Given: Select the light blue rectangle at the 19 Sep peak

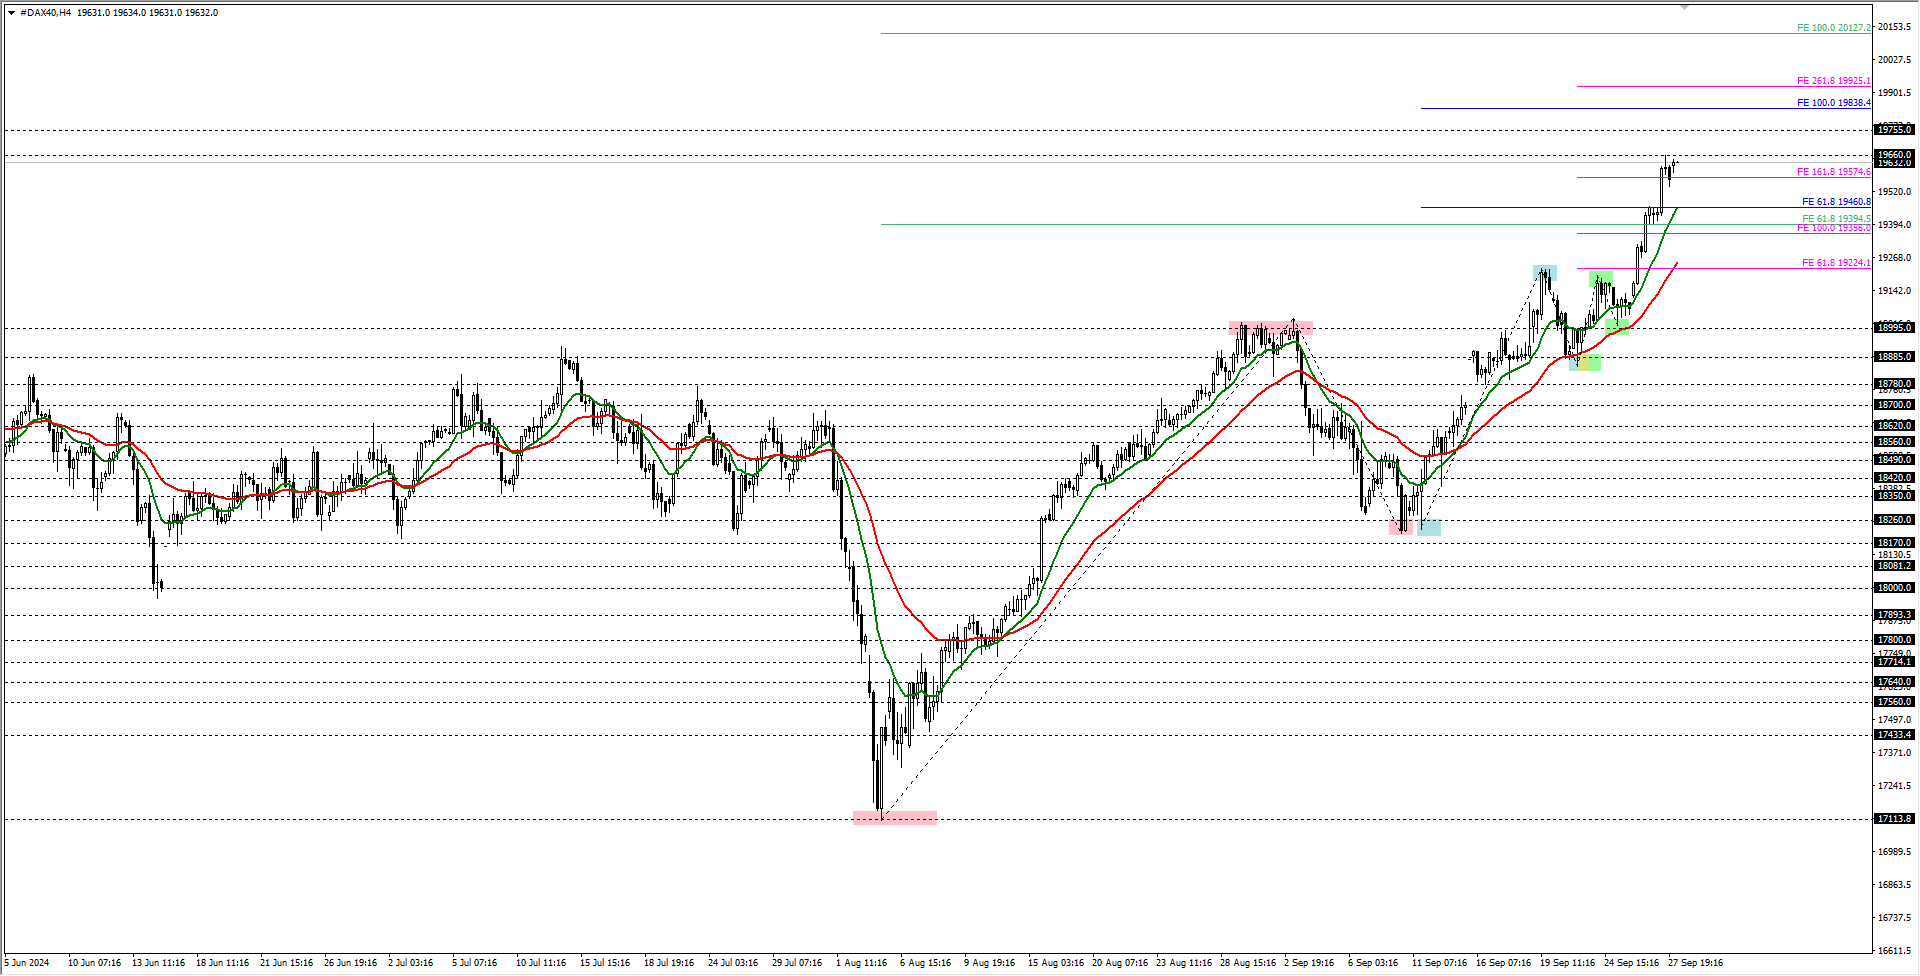Looking at the screenshot, I should pyautogui.click(x=1545, y=272).
